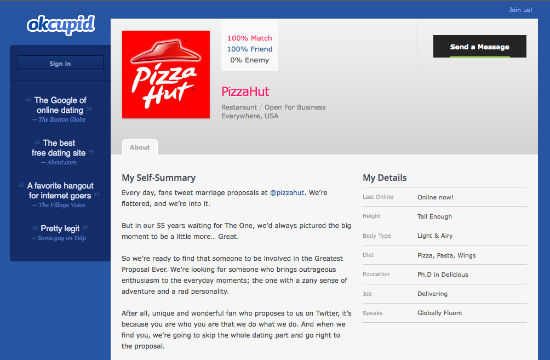Click the Pretty legit quote
550x360 pixels.
click(x=60, y=228)
